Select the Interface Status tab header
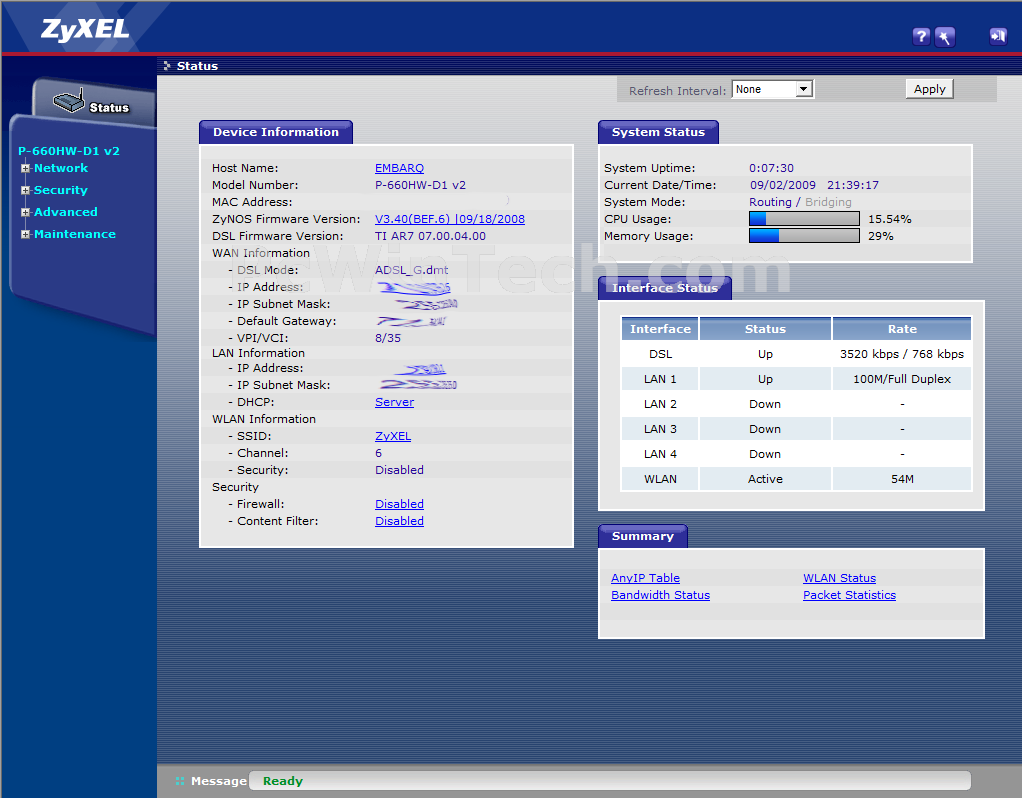The height and width of the screenshot is (798, 1022). pyautogui.click(x=665, y=288)
